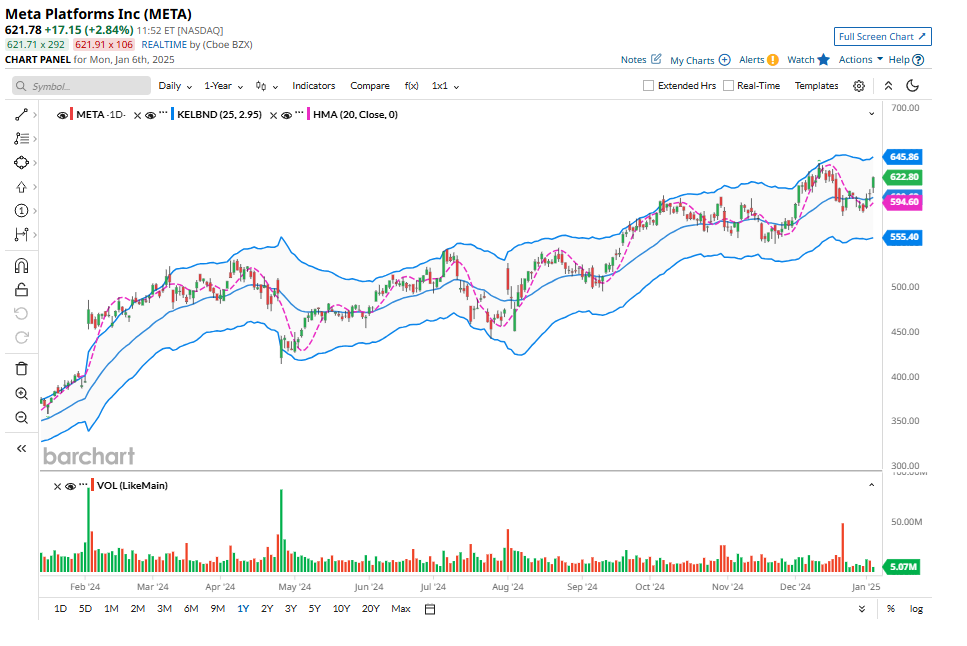
Task: Open the Daily frequency dropdown
Action: point(175,86)
